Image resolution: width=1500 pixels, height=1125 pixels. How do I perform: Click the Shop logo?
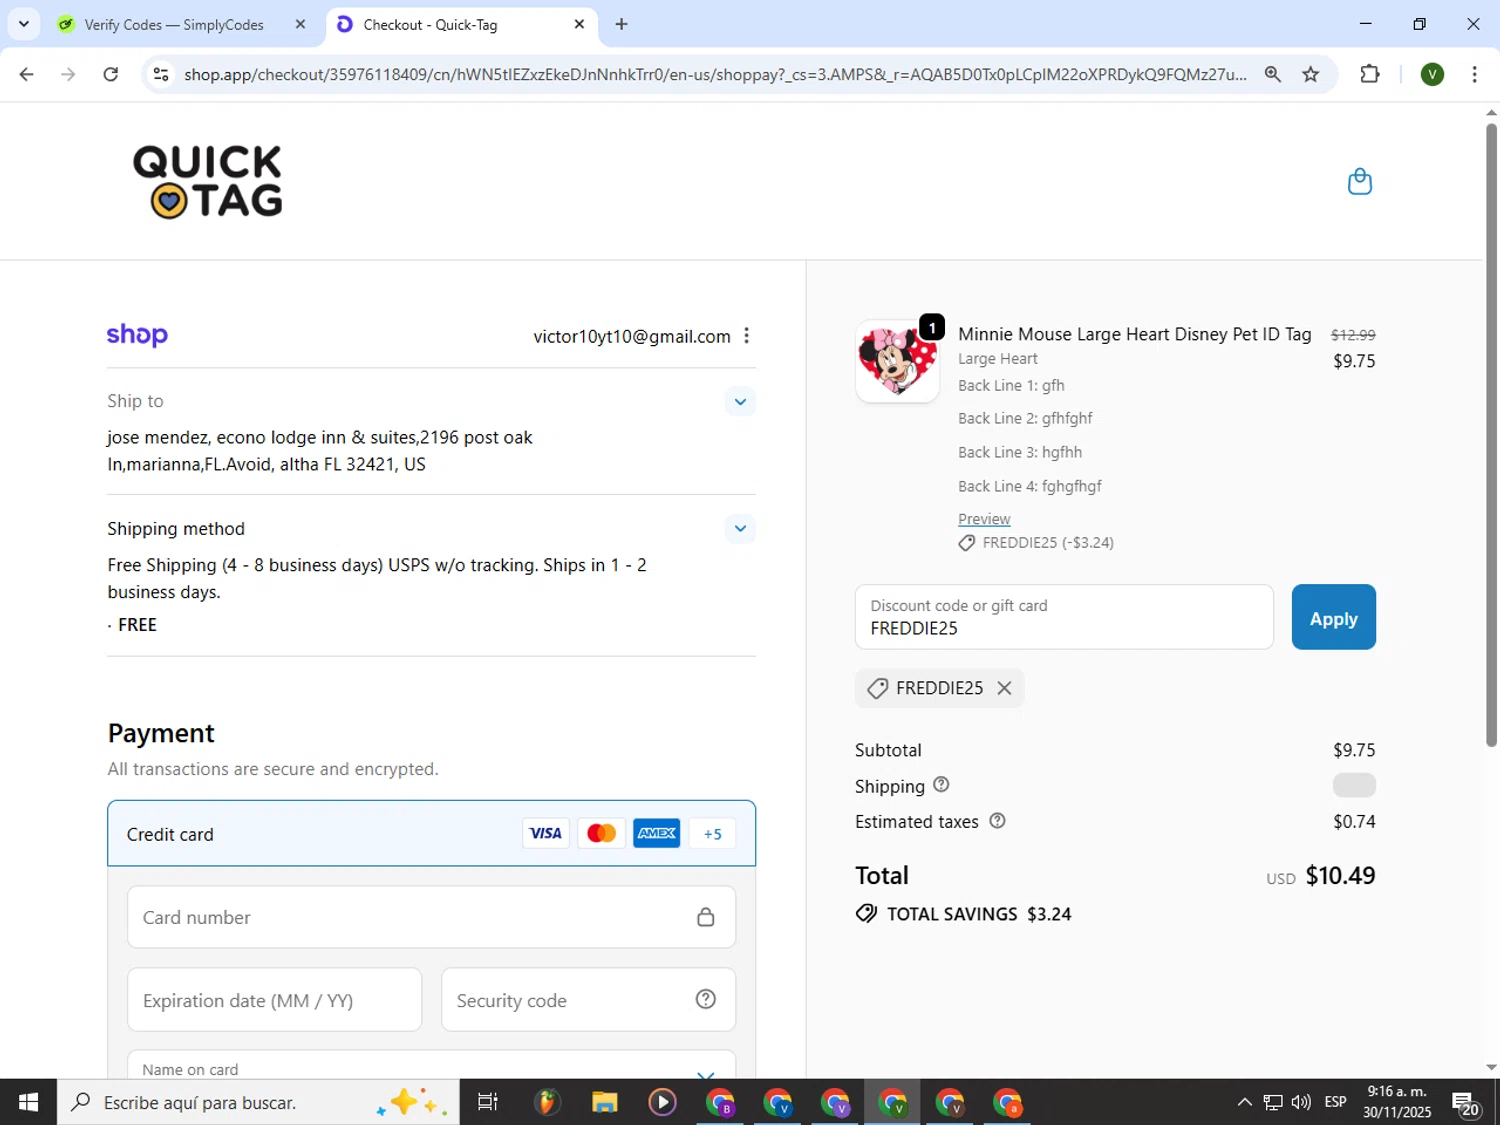click(x=137, y=335)
